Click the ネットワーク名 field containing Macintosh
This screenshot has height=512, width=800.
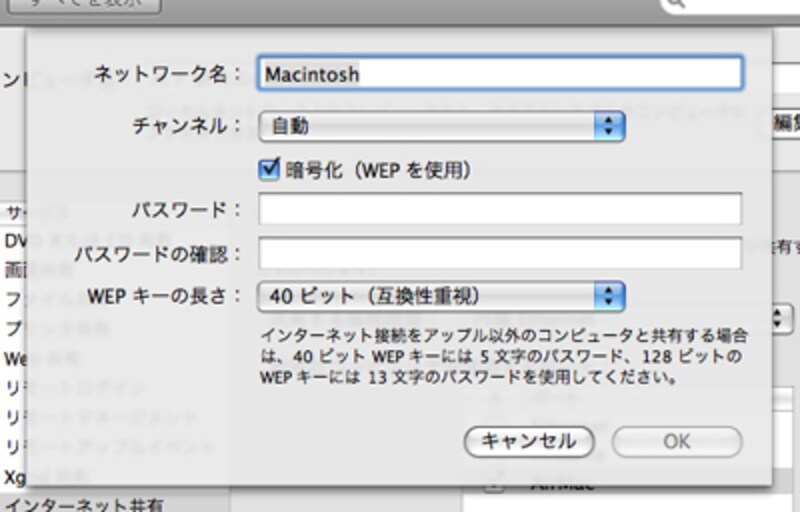500,73
